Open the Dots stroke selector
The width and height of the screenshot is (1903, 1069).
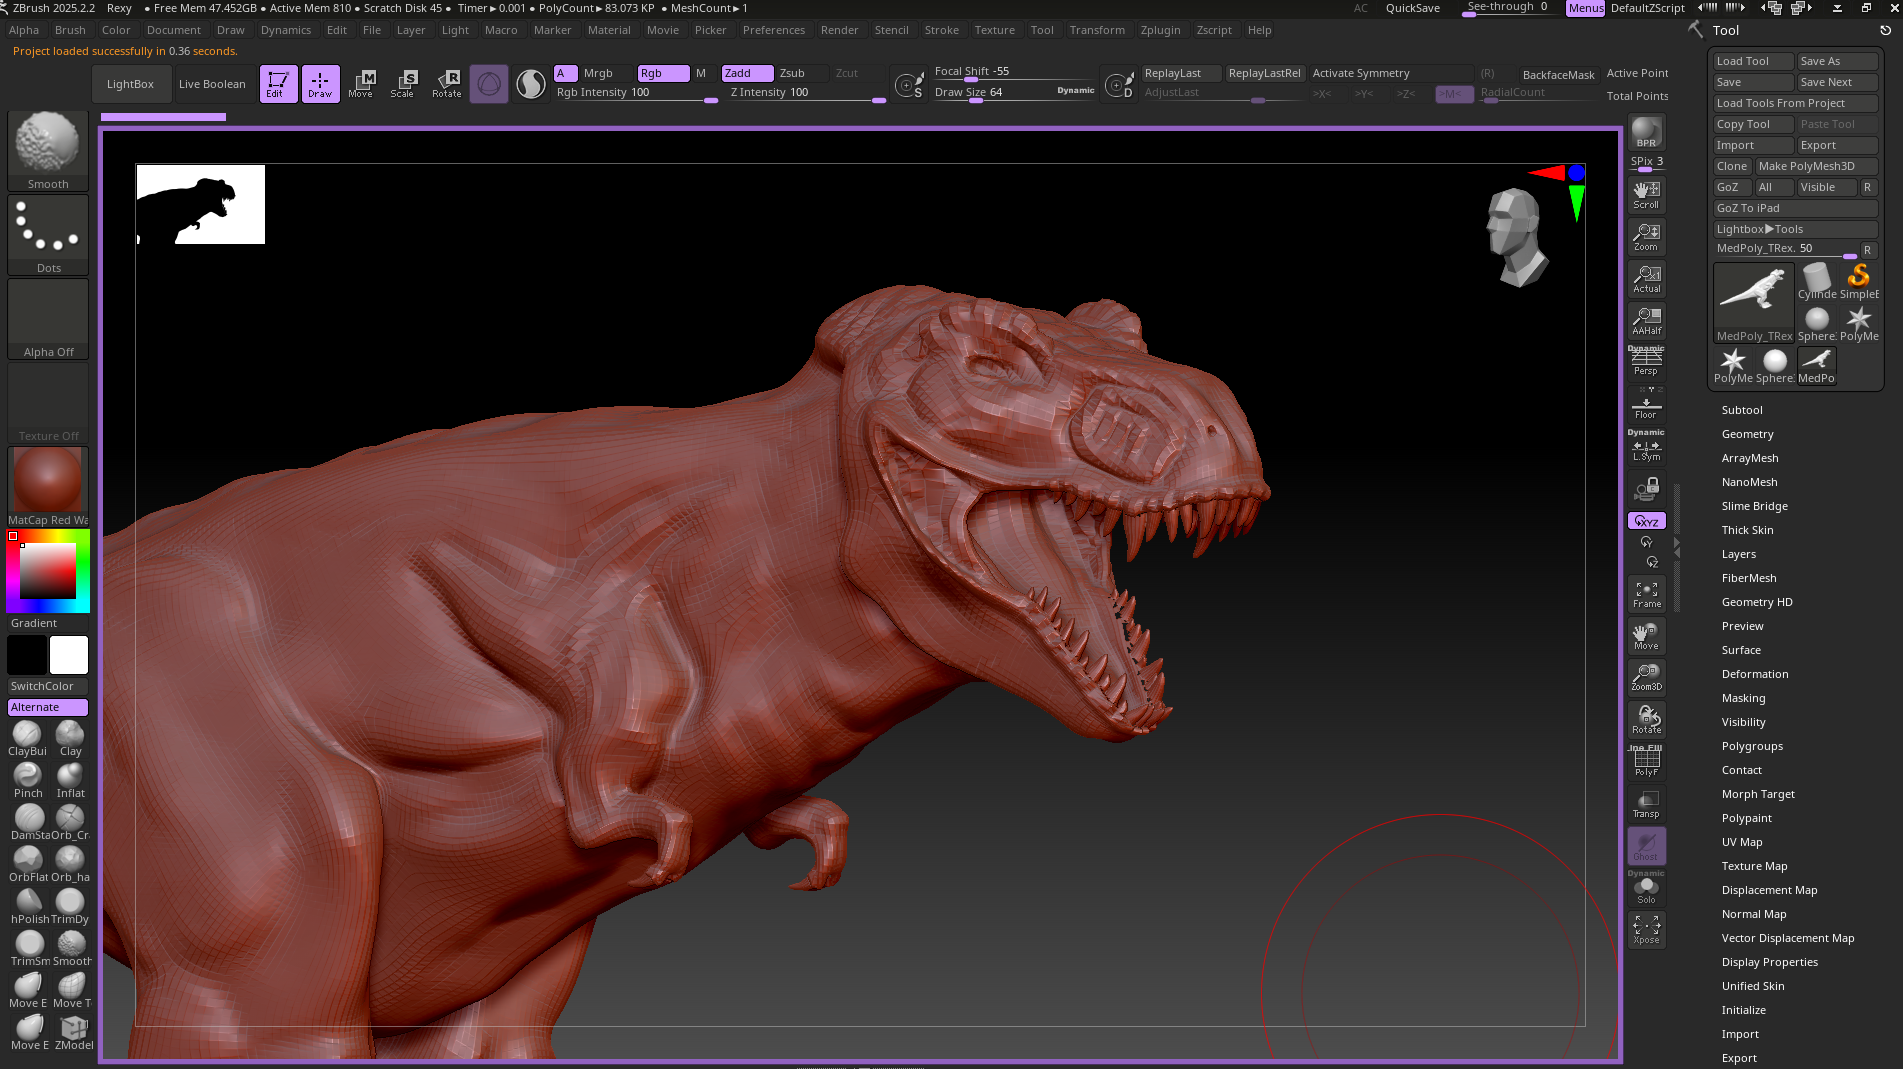(48, 235)
